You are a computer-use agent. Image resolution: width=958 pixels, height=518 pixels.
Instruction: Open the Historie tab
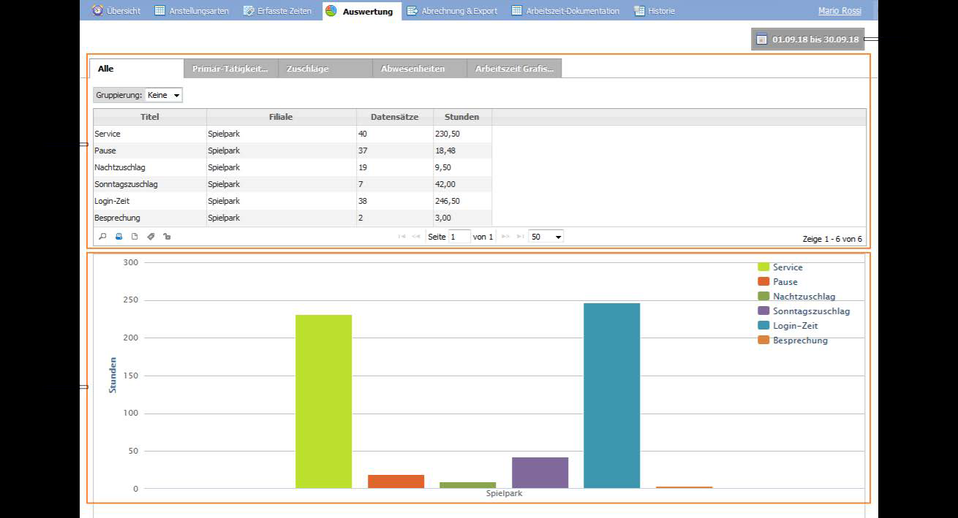(654, 10)
